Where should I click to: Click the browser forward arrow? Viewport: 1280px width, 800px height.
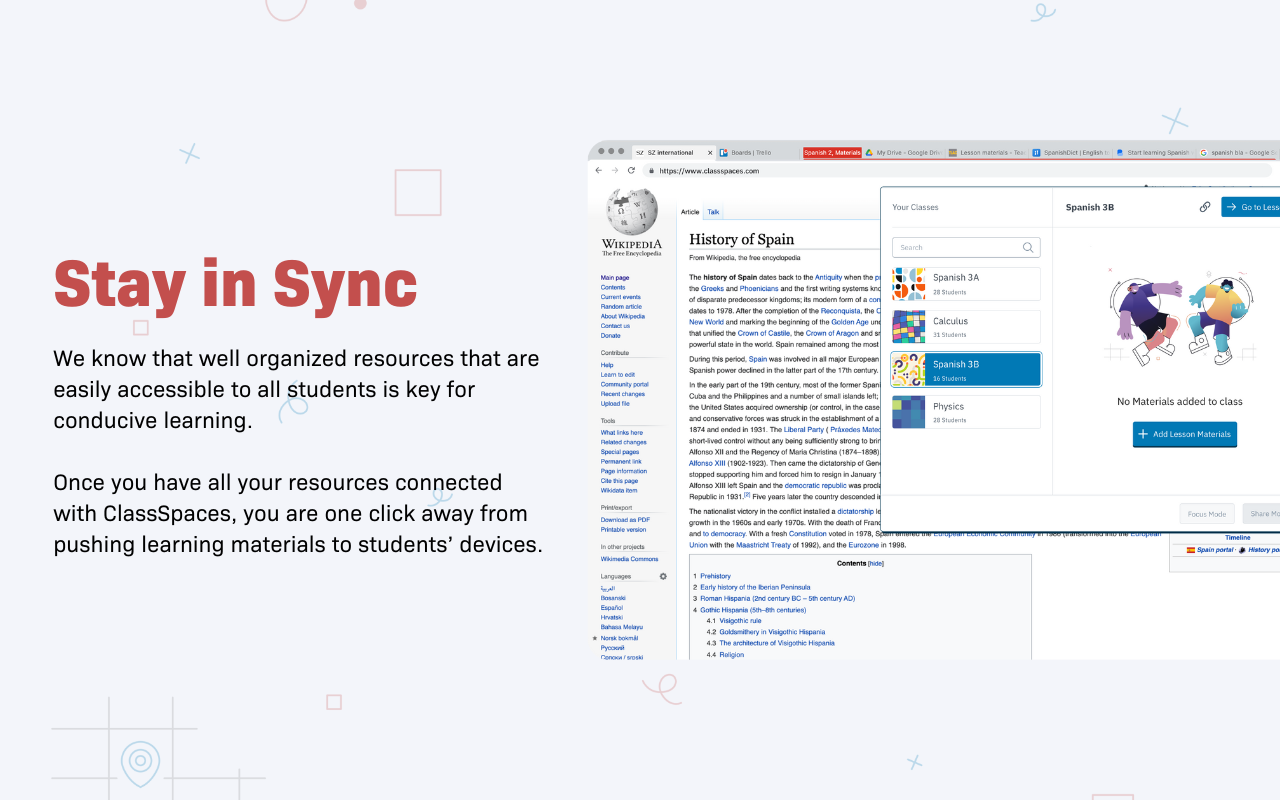click(x=614, y=171)
